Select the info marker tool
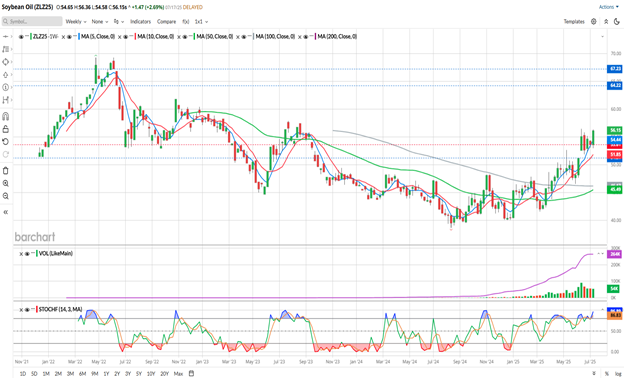Screen dimensions: 624x378 [5, 87]
